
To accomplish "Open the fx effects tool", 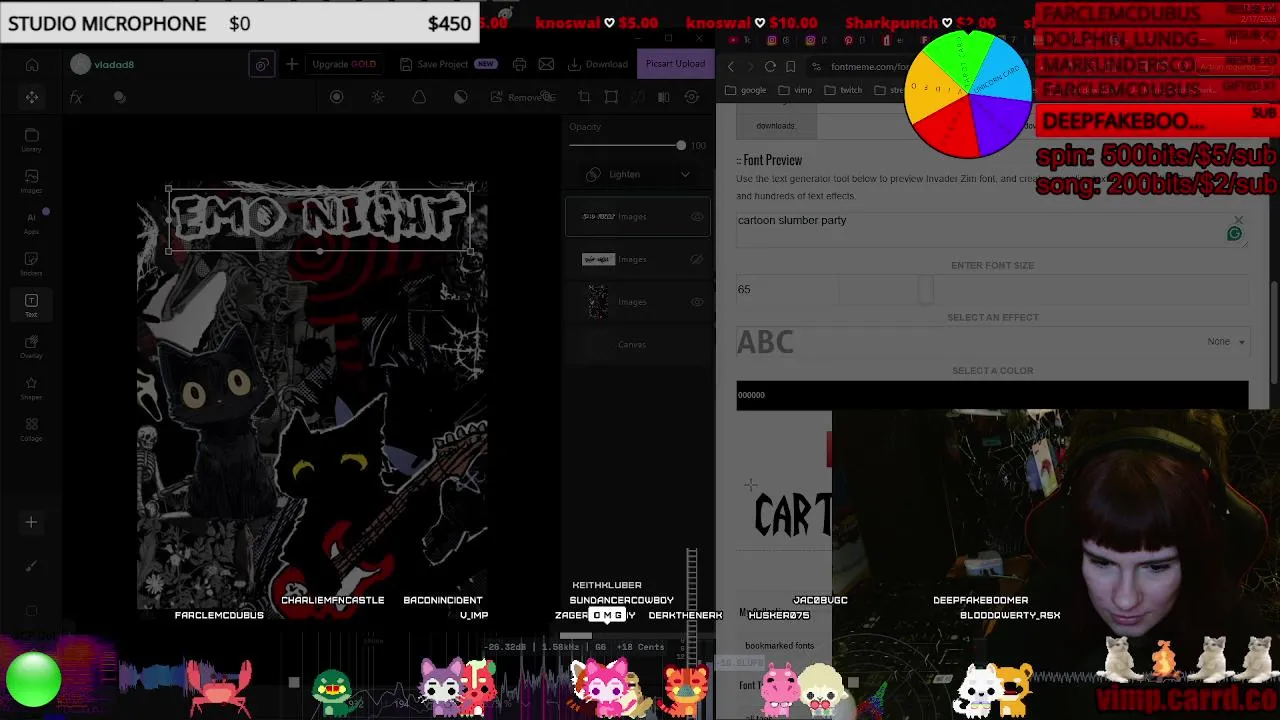I will 76,97.
